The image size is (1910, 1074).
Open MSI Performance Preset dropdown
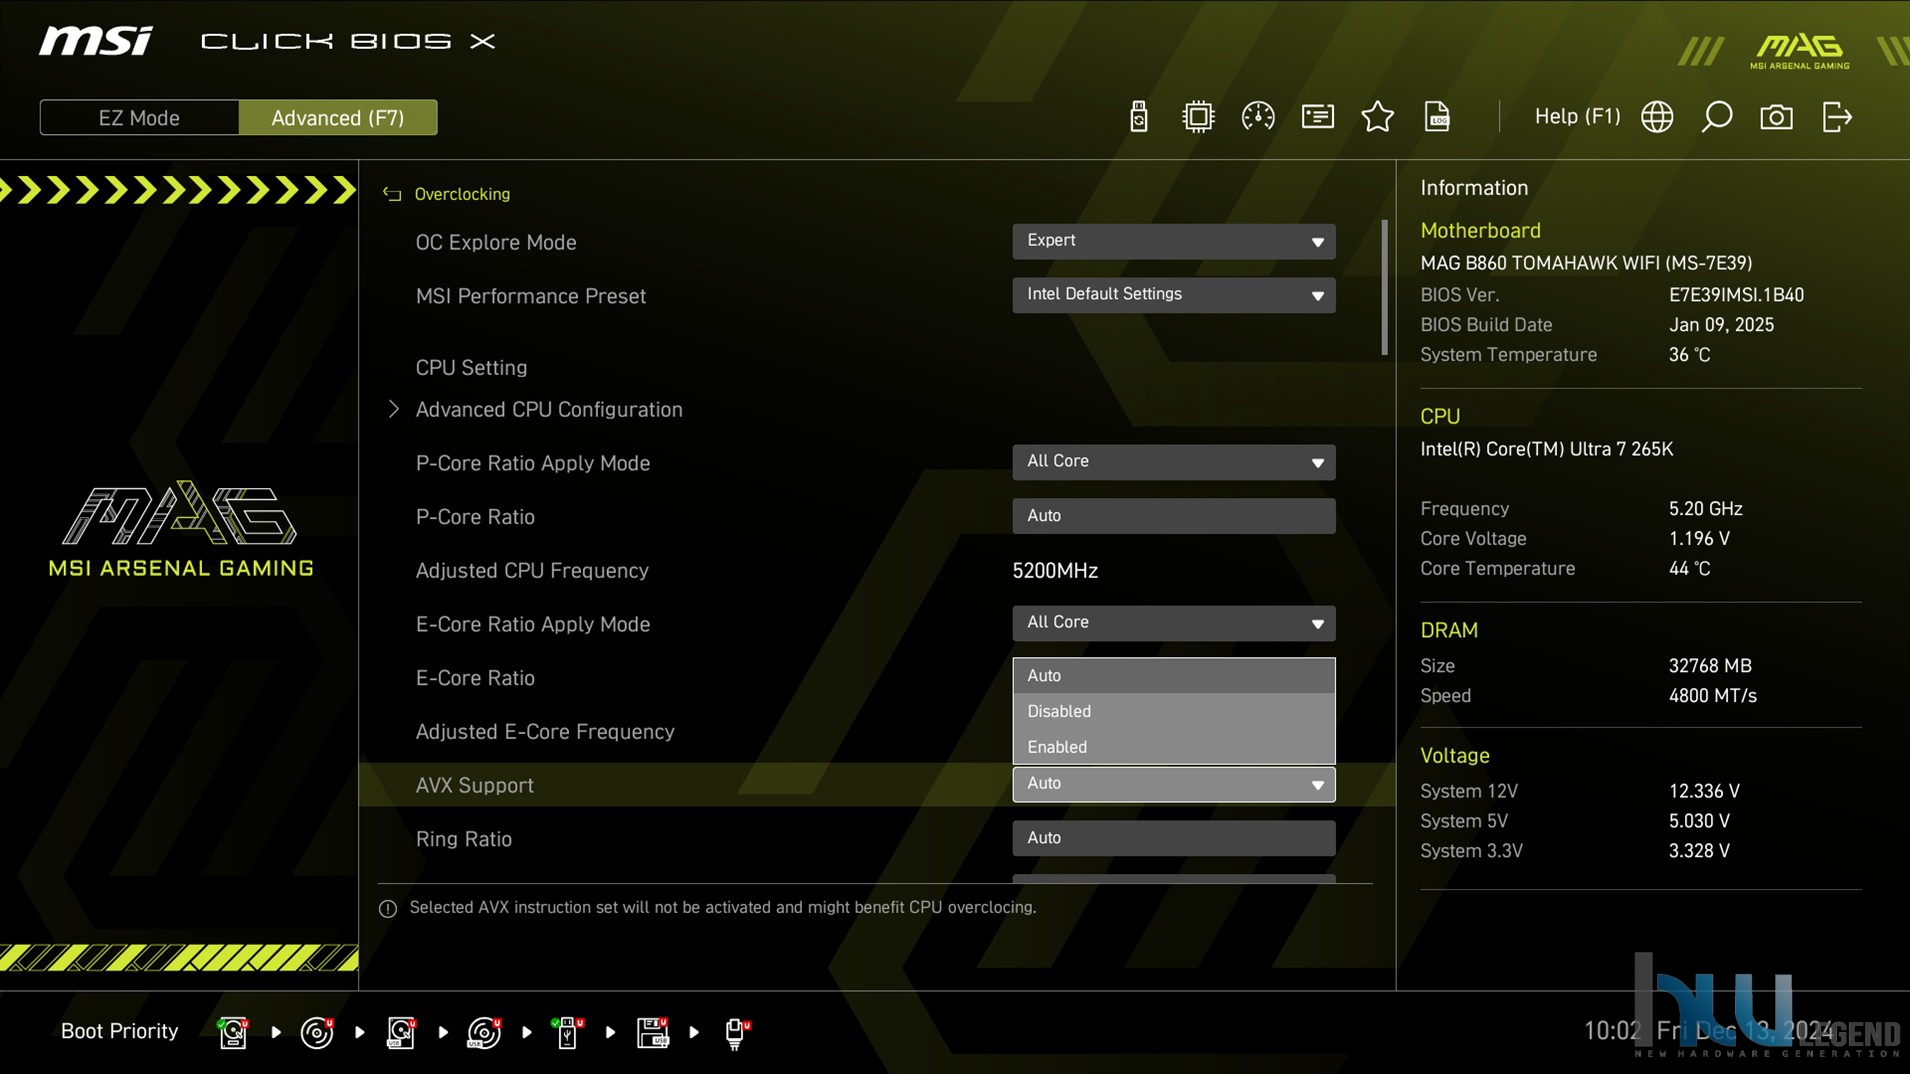[x=1174, y=295]
